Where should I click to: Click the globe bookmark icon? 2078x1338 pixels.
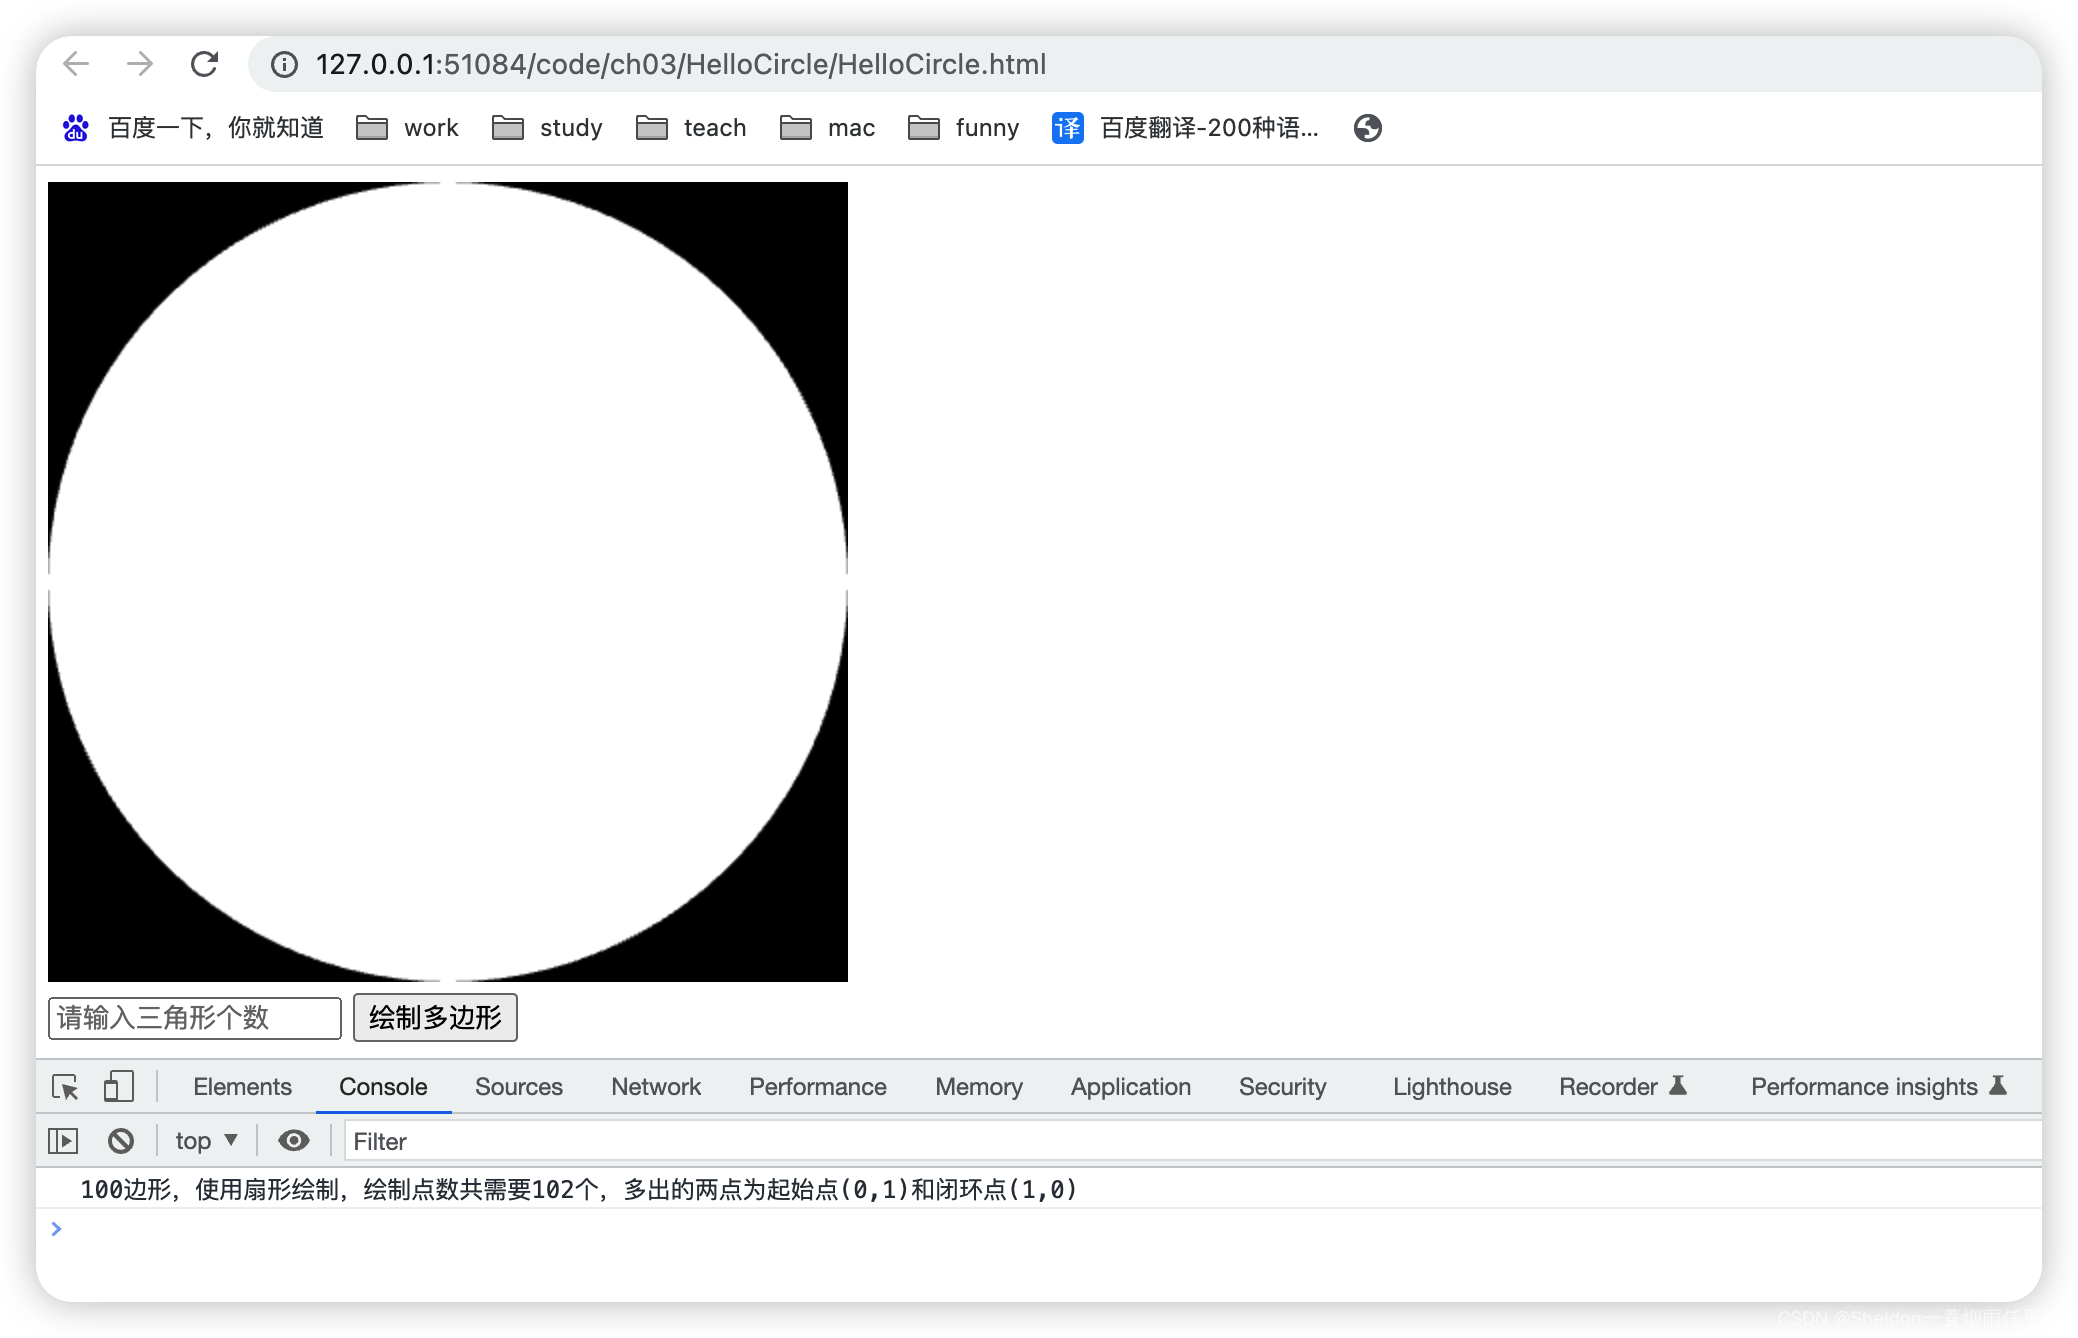(x=1367, y=128)
